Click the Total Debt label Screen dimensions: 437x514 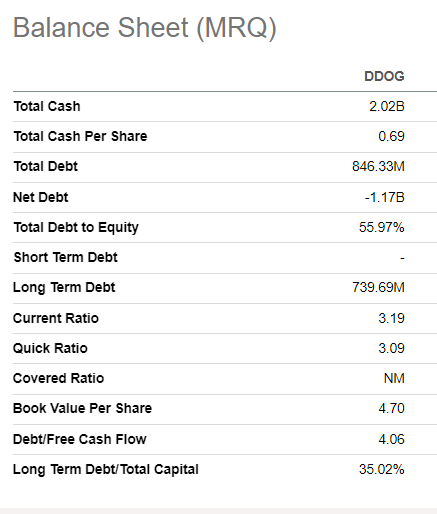pyautogui.click(x=46, y=166)
